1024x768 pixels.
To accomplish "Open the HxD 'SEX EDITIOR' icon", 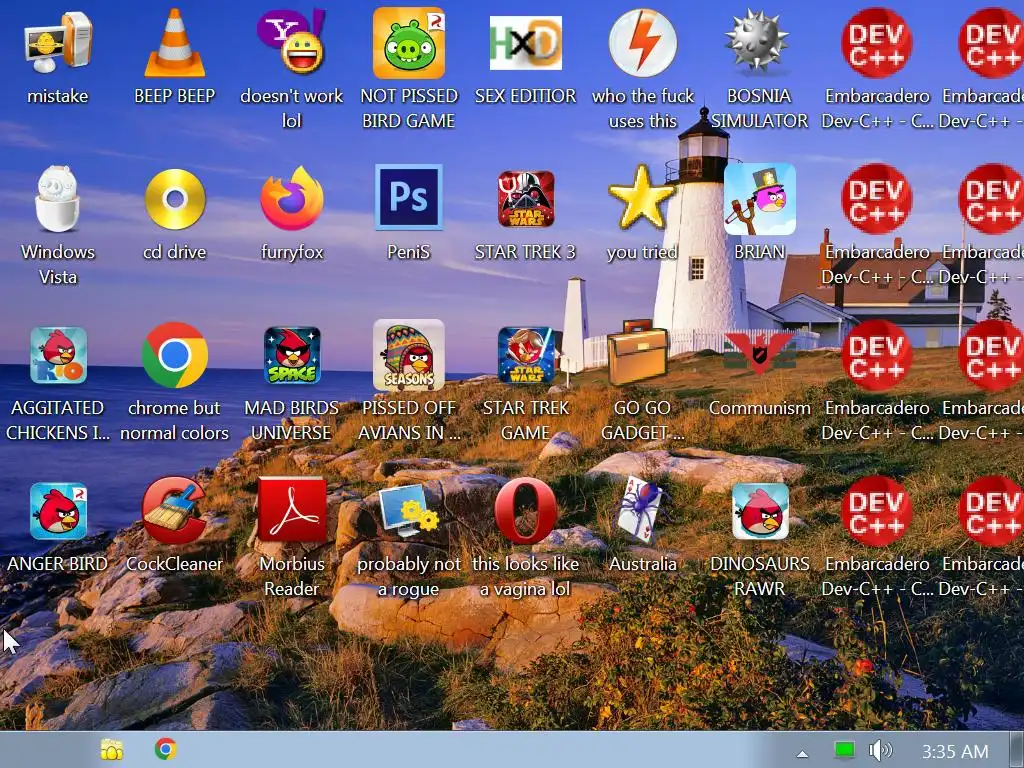I will [526, 43].
